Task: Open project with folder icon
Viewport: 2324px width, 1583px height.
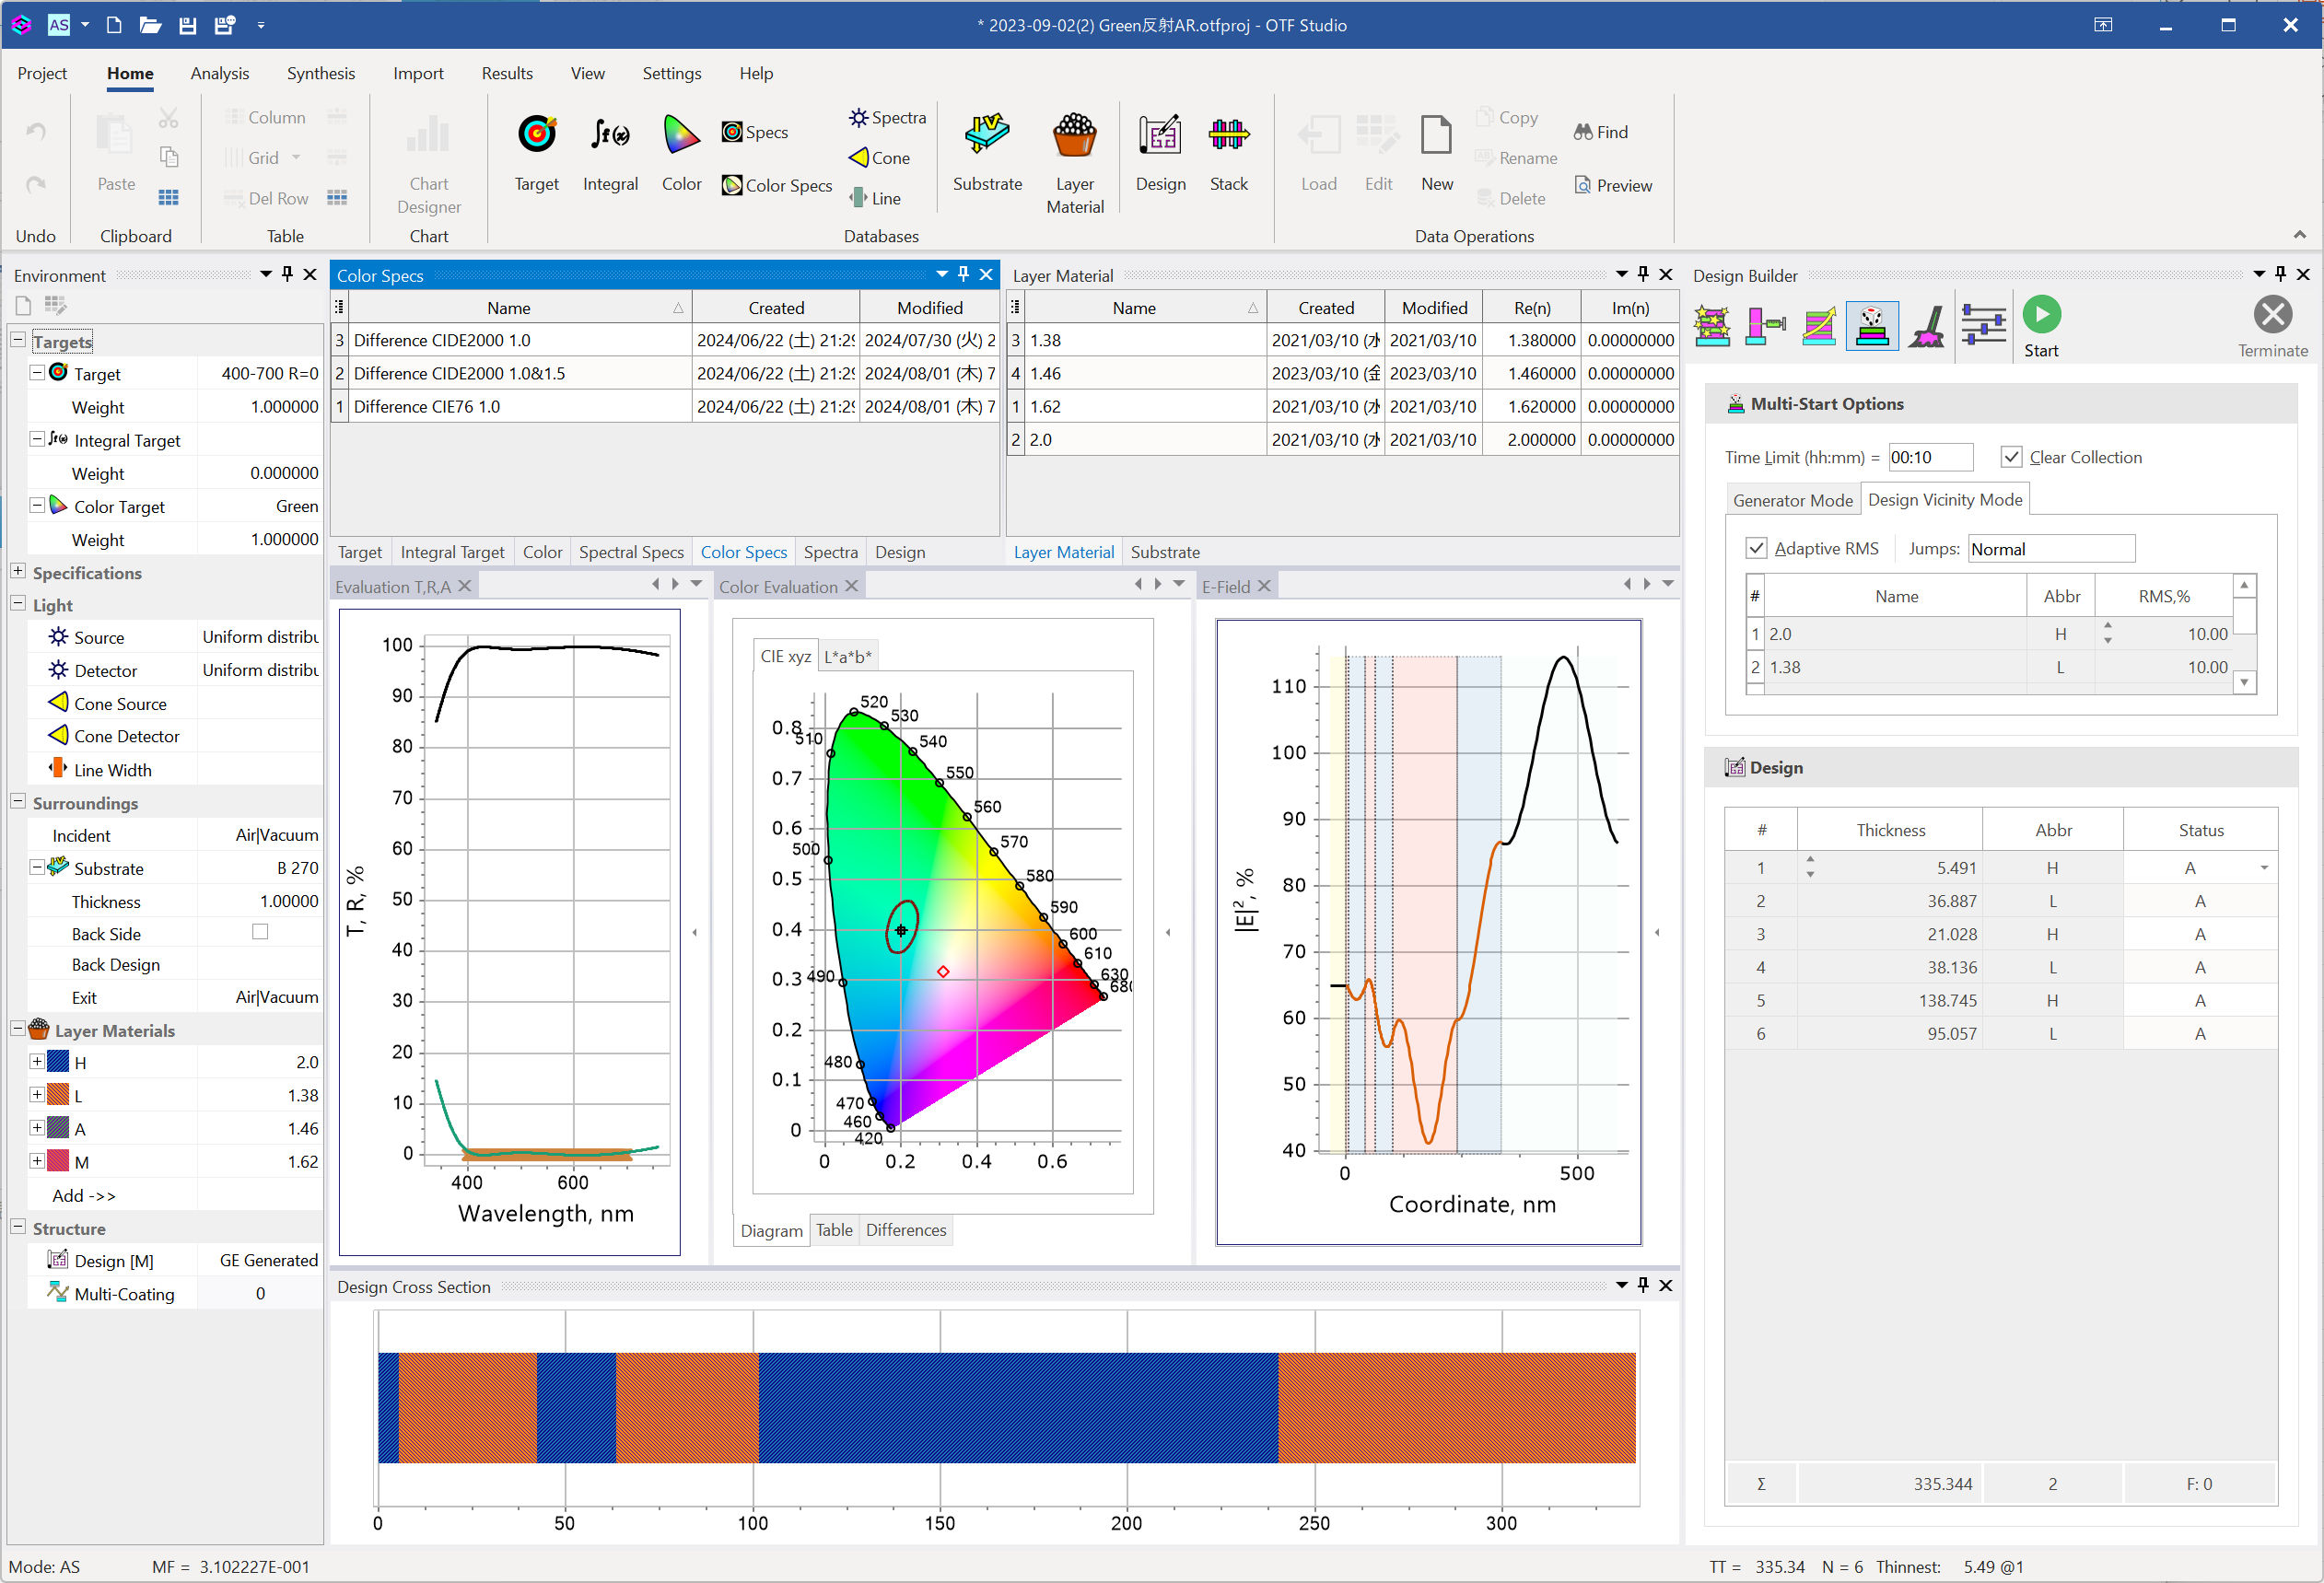Action: click(x=150, y=25)
